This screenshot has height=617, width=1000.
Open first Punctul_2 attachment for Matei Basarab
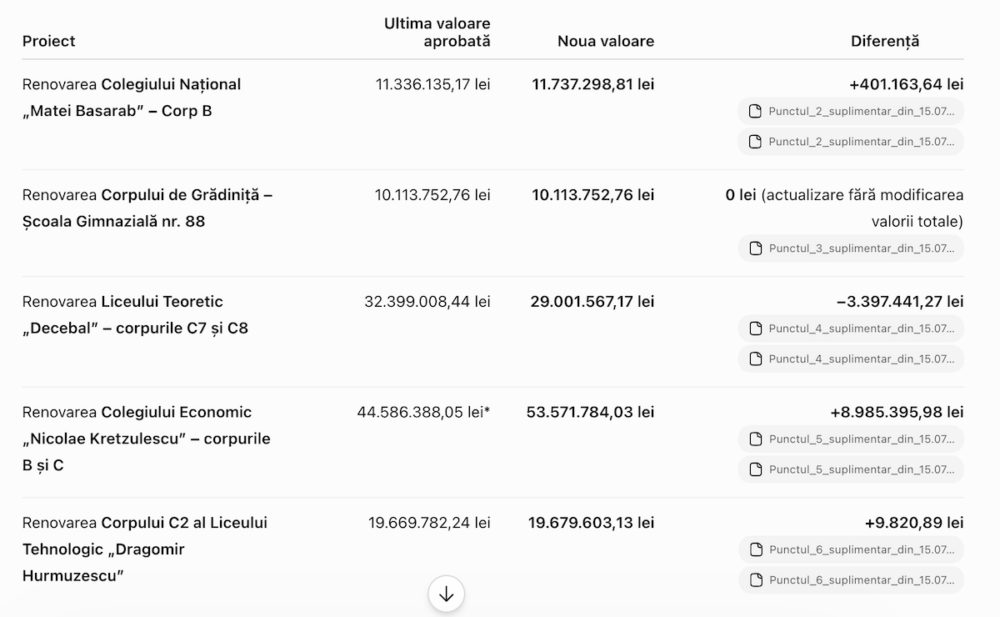(x=851, y=111)
